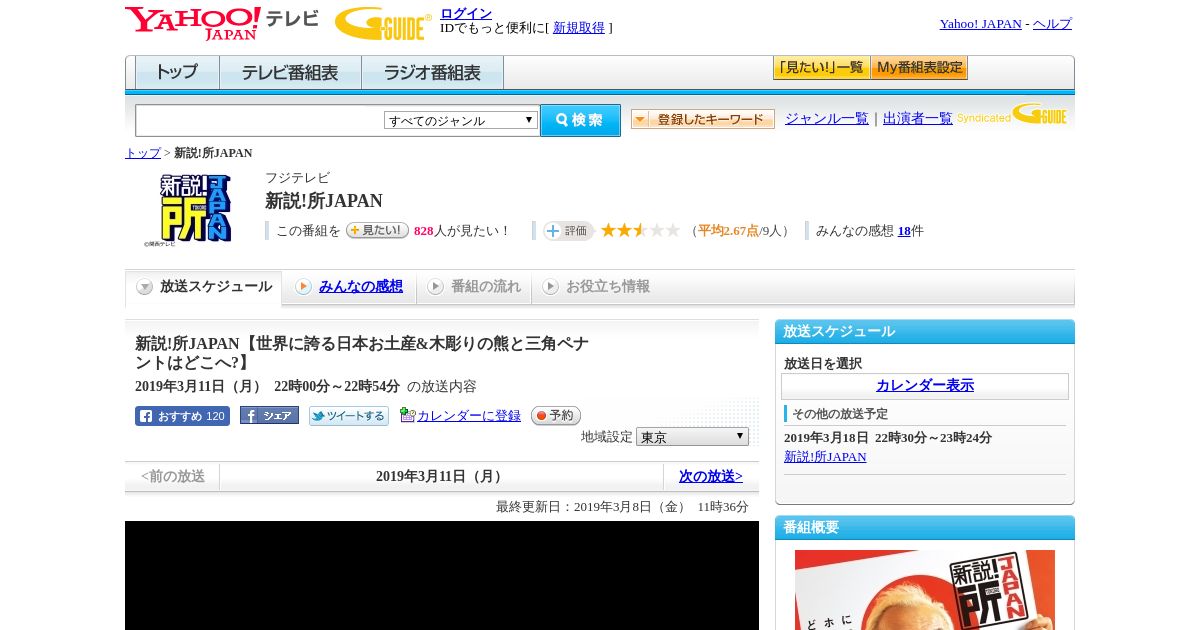Click the star rating display

click(x=640, y=231)
